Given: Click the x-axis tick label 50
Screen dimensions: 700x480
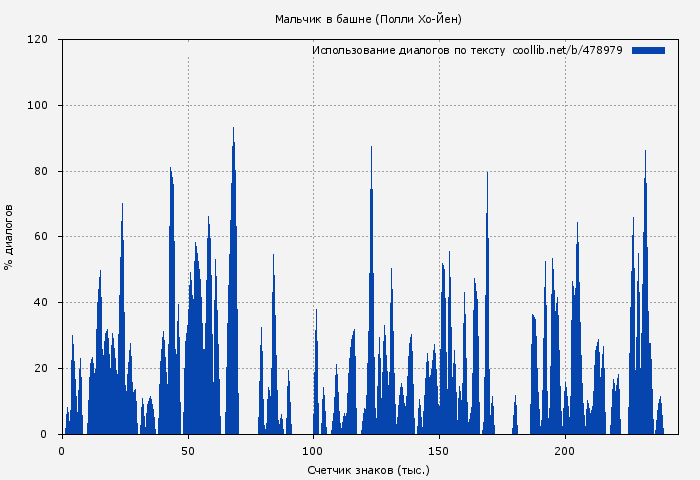Looking at the screenshot, I should click(x=188, y=451).
